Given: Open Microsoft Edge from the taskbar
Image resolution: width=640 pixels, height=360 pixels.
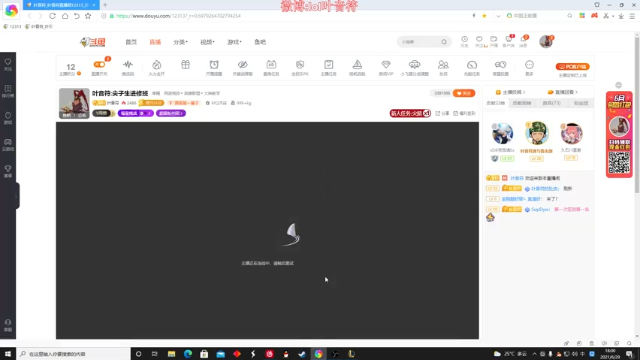Looking at the screenshot, I should pyautogui.click(x=188, y=354).
